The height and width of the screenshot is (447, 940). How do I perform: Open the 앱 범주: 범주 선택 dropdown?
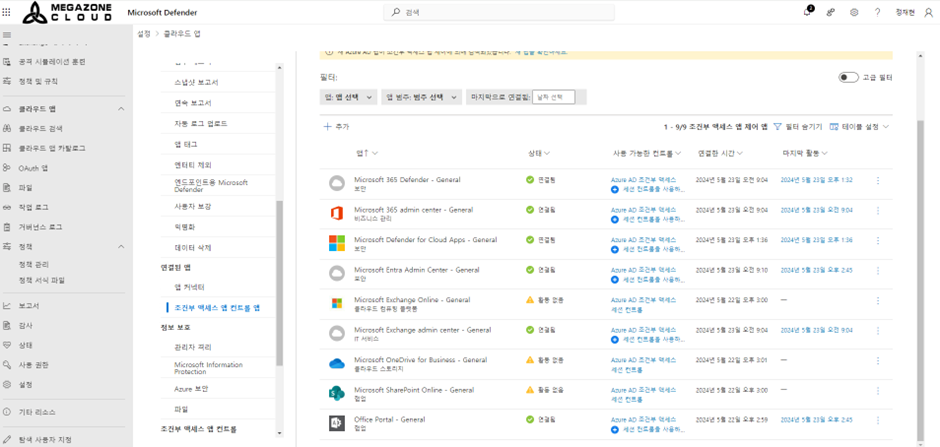[x=421, y=97]
